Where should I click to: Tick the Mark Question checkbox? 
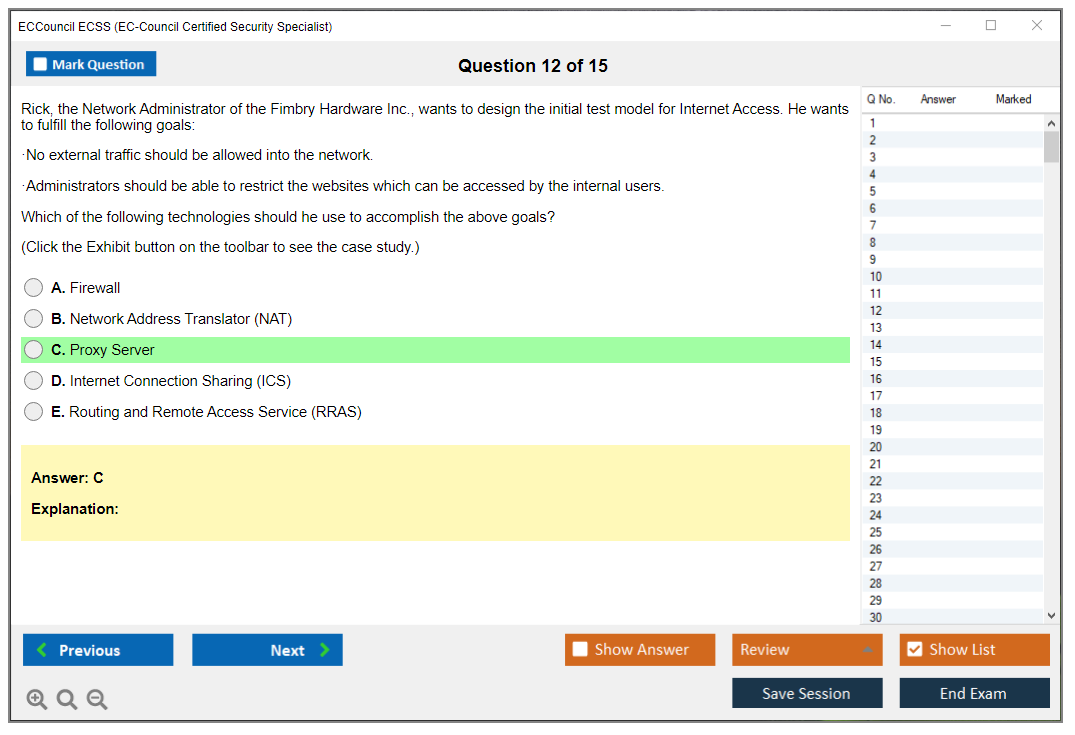(x=41, y=65)
